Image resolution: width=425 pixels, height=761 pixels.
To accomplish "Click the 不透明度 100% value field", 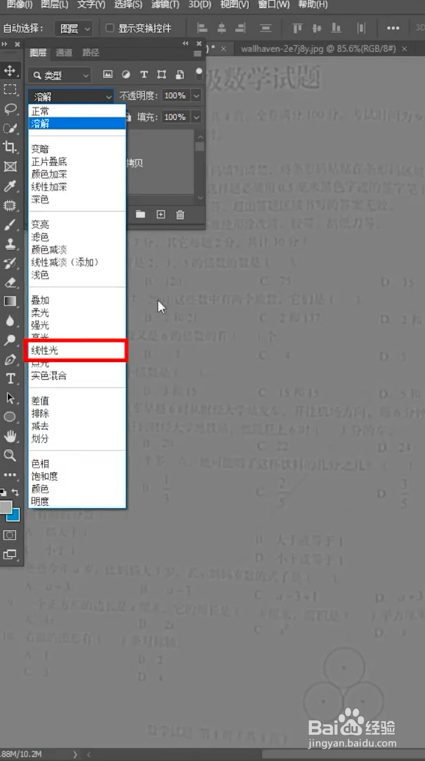I will point(176,96).
